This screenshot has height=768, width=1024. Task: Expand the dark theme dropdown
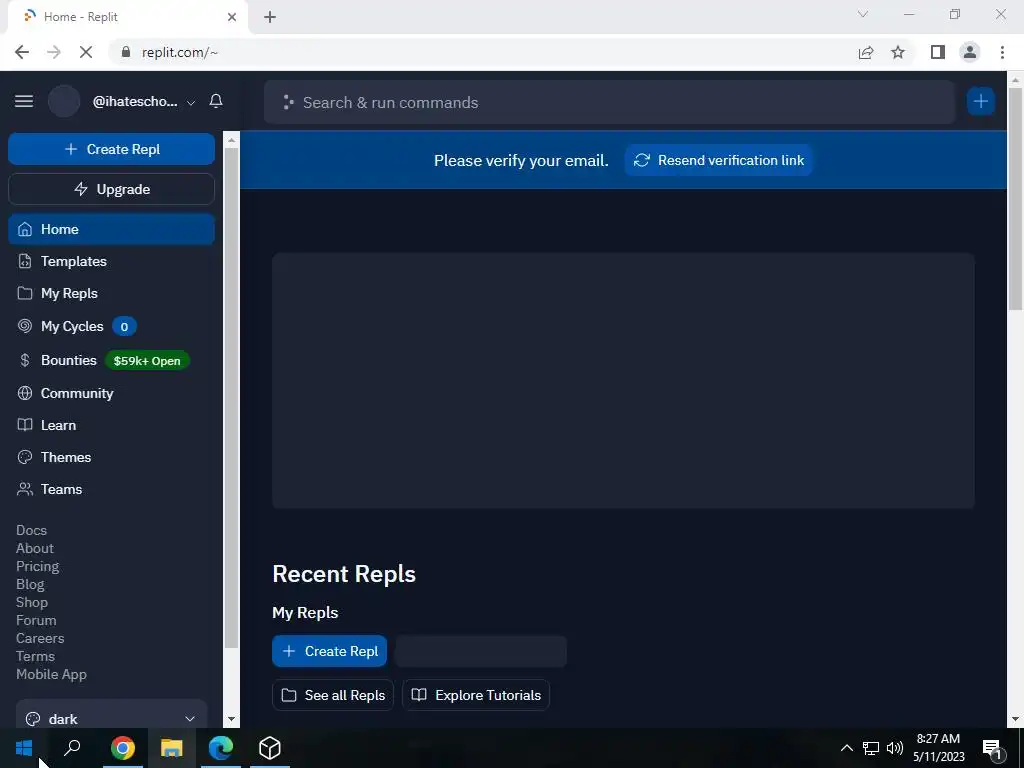112,718
